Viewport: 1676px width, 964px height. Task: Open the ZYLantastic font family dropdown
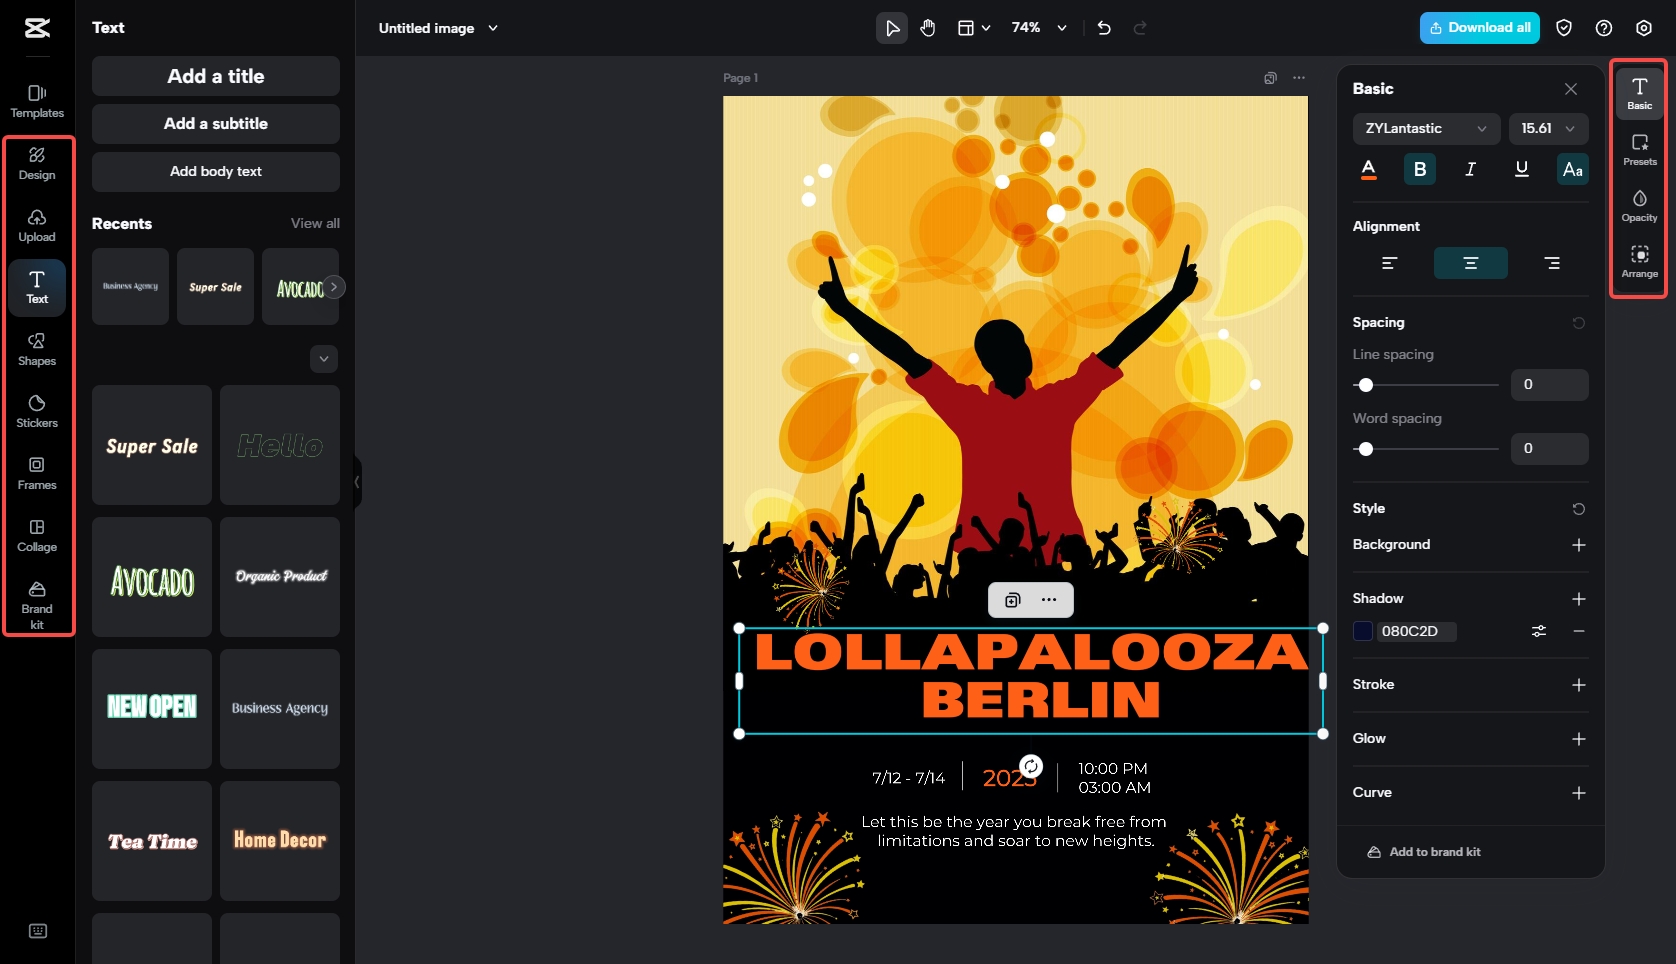pyautogui.click(x=1425, y=129)
